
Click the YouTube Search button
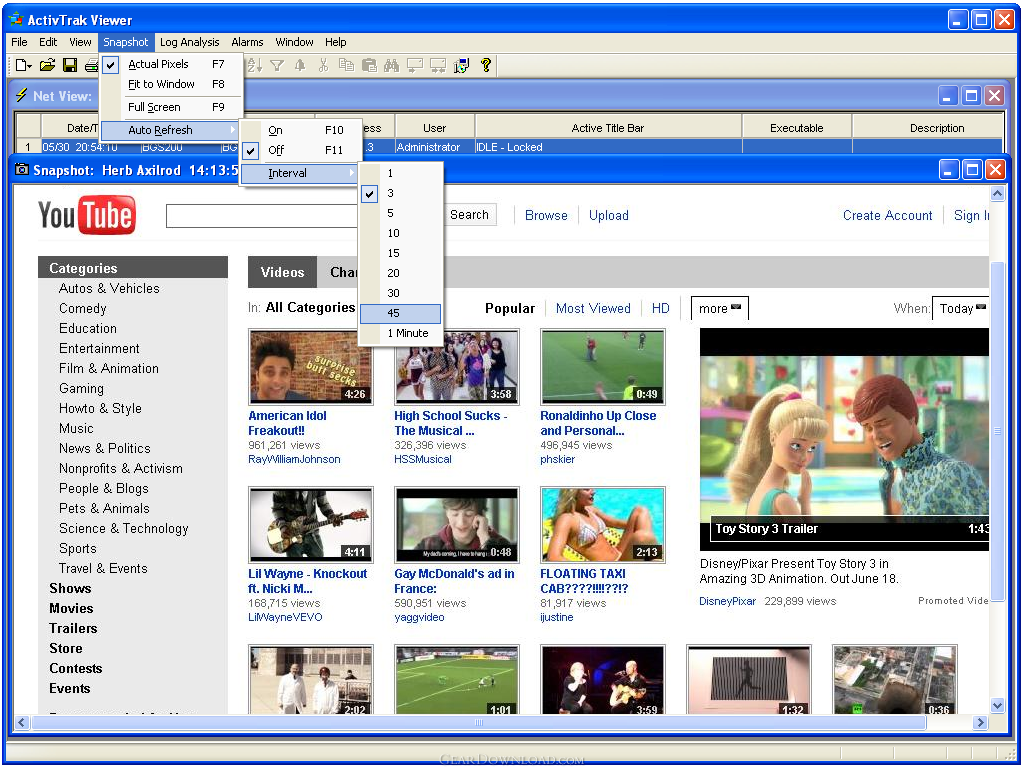(469, 215)
